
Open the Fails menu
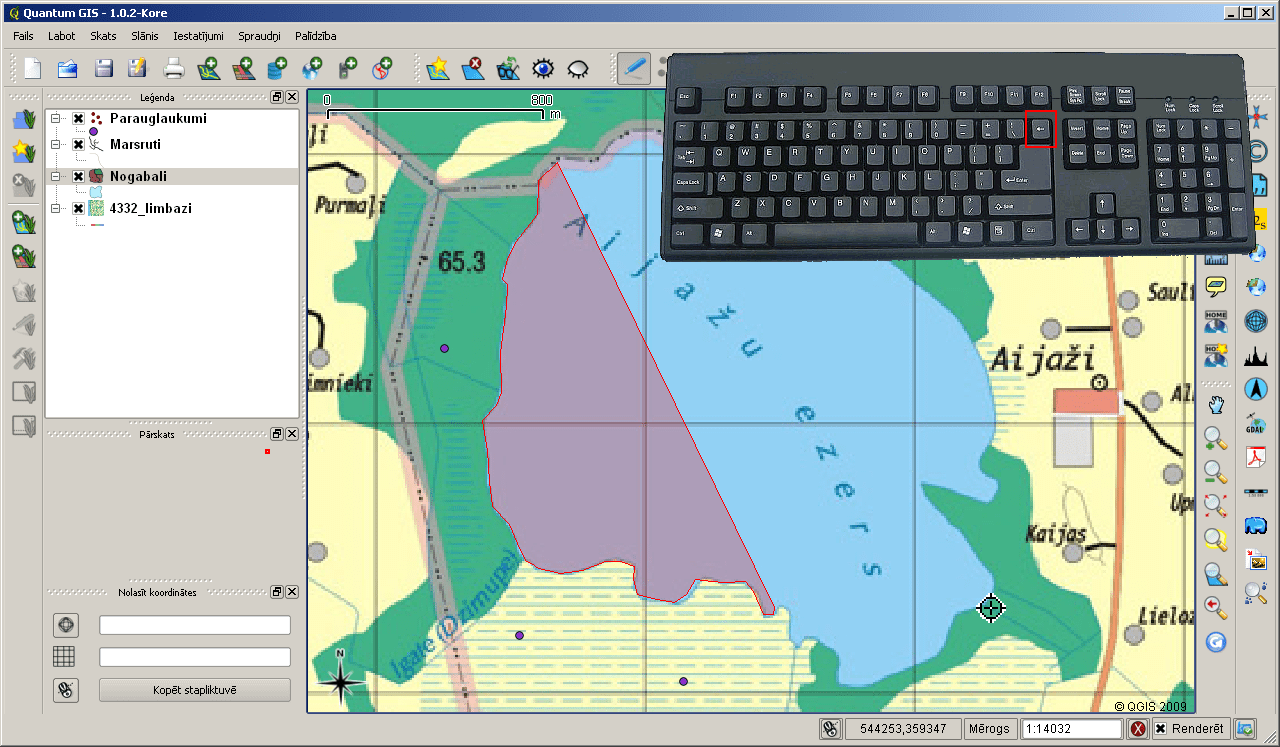click(x=24, y=36)
